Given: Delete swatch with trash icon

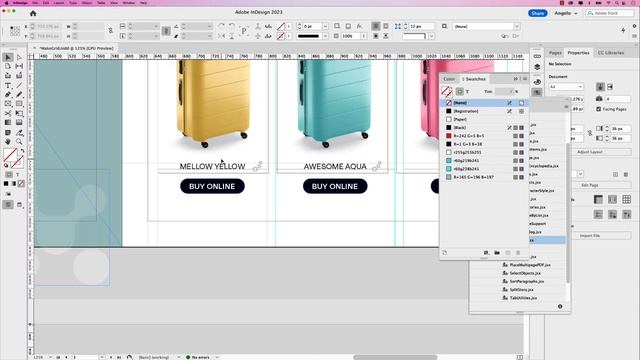Looking at the screenshot, I should (x=518, y=253).
